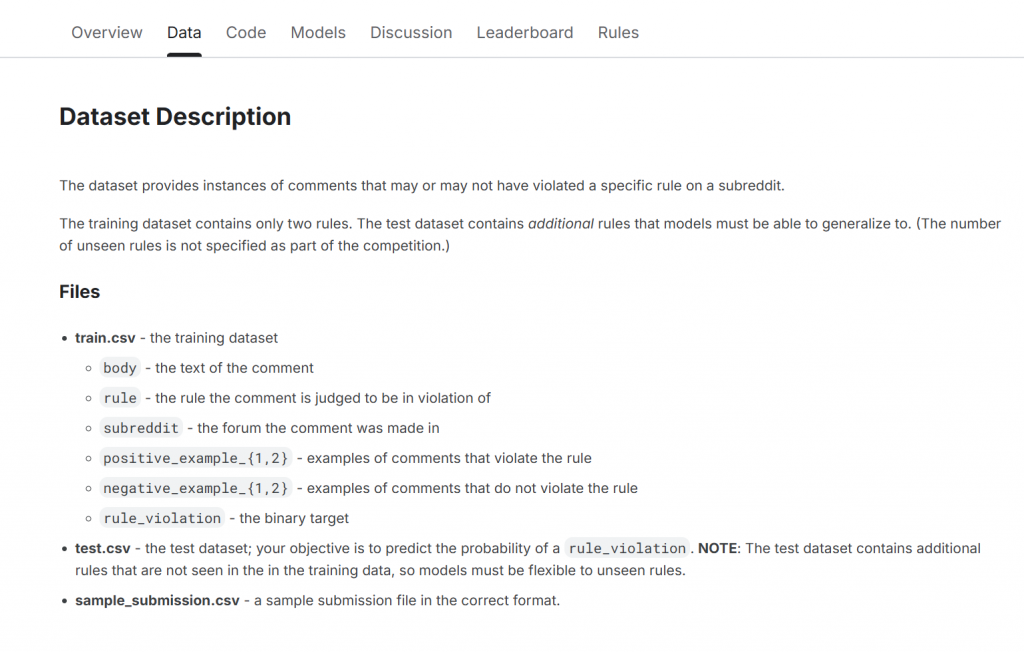The image size is (1024, 652).
Task: Click the positive_example_{1,2} code label
Action: [195, 458]
